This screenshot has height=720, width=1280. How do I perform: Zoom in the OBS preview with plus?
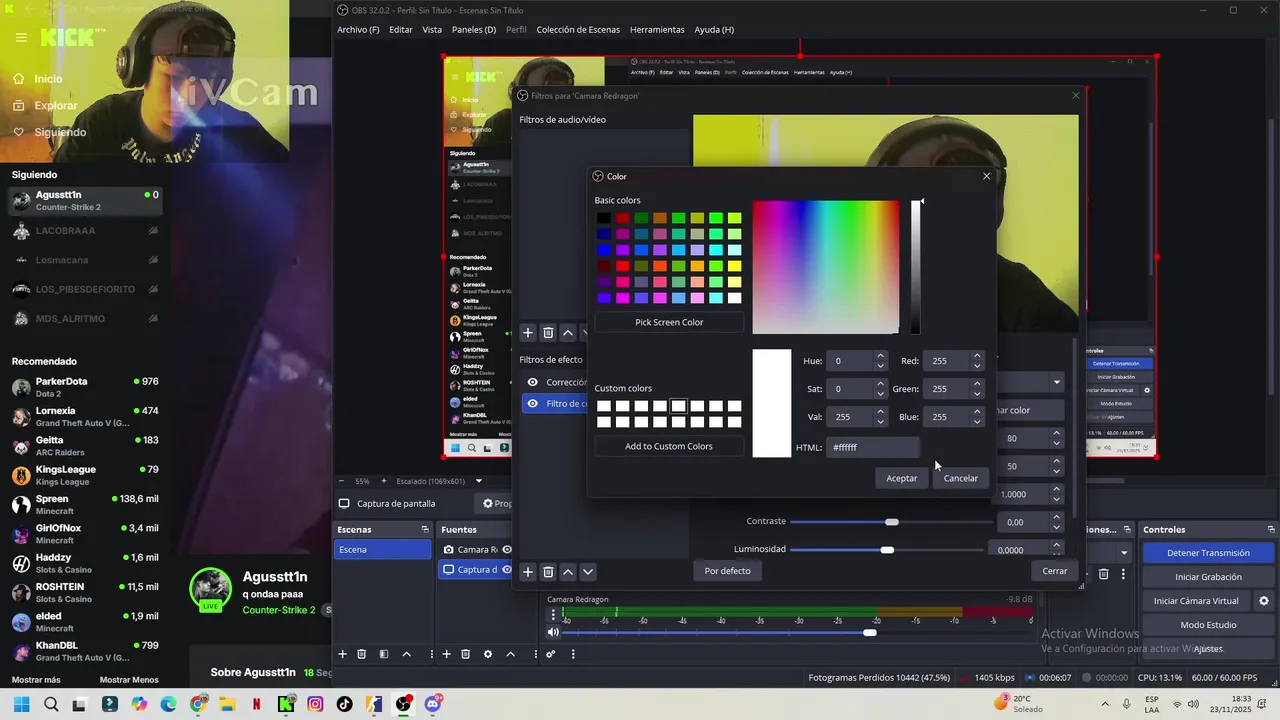[x=384, y=481]
